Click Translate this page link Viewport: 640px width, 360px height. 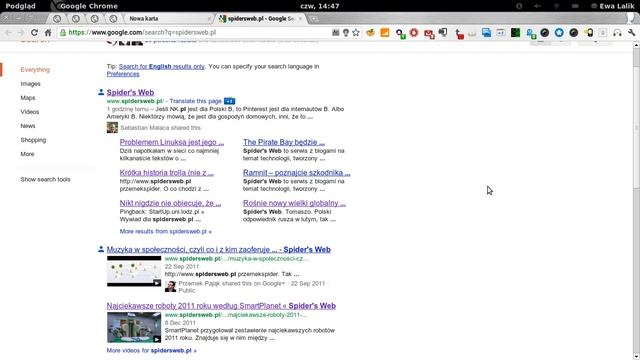(196, 101)
